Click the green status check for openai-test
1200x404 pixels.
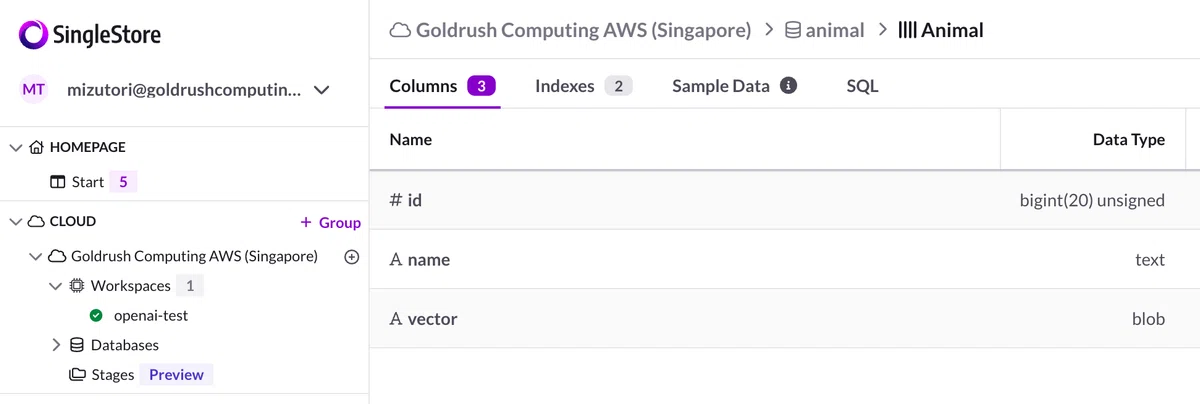(97, 315)
